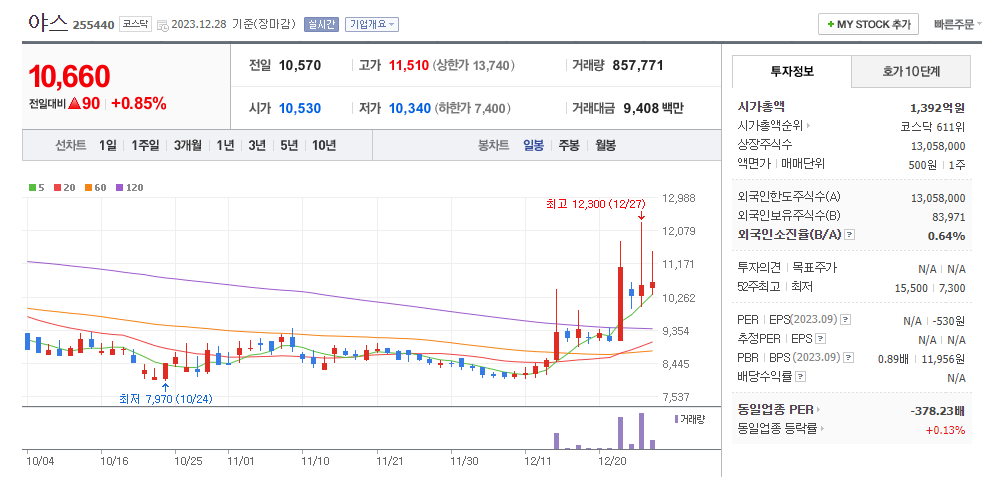Click the red up-triangle next to 90
The height and width of the screenshot is (477, 990).
tap(74, 104)
